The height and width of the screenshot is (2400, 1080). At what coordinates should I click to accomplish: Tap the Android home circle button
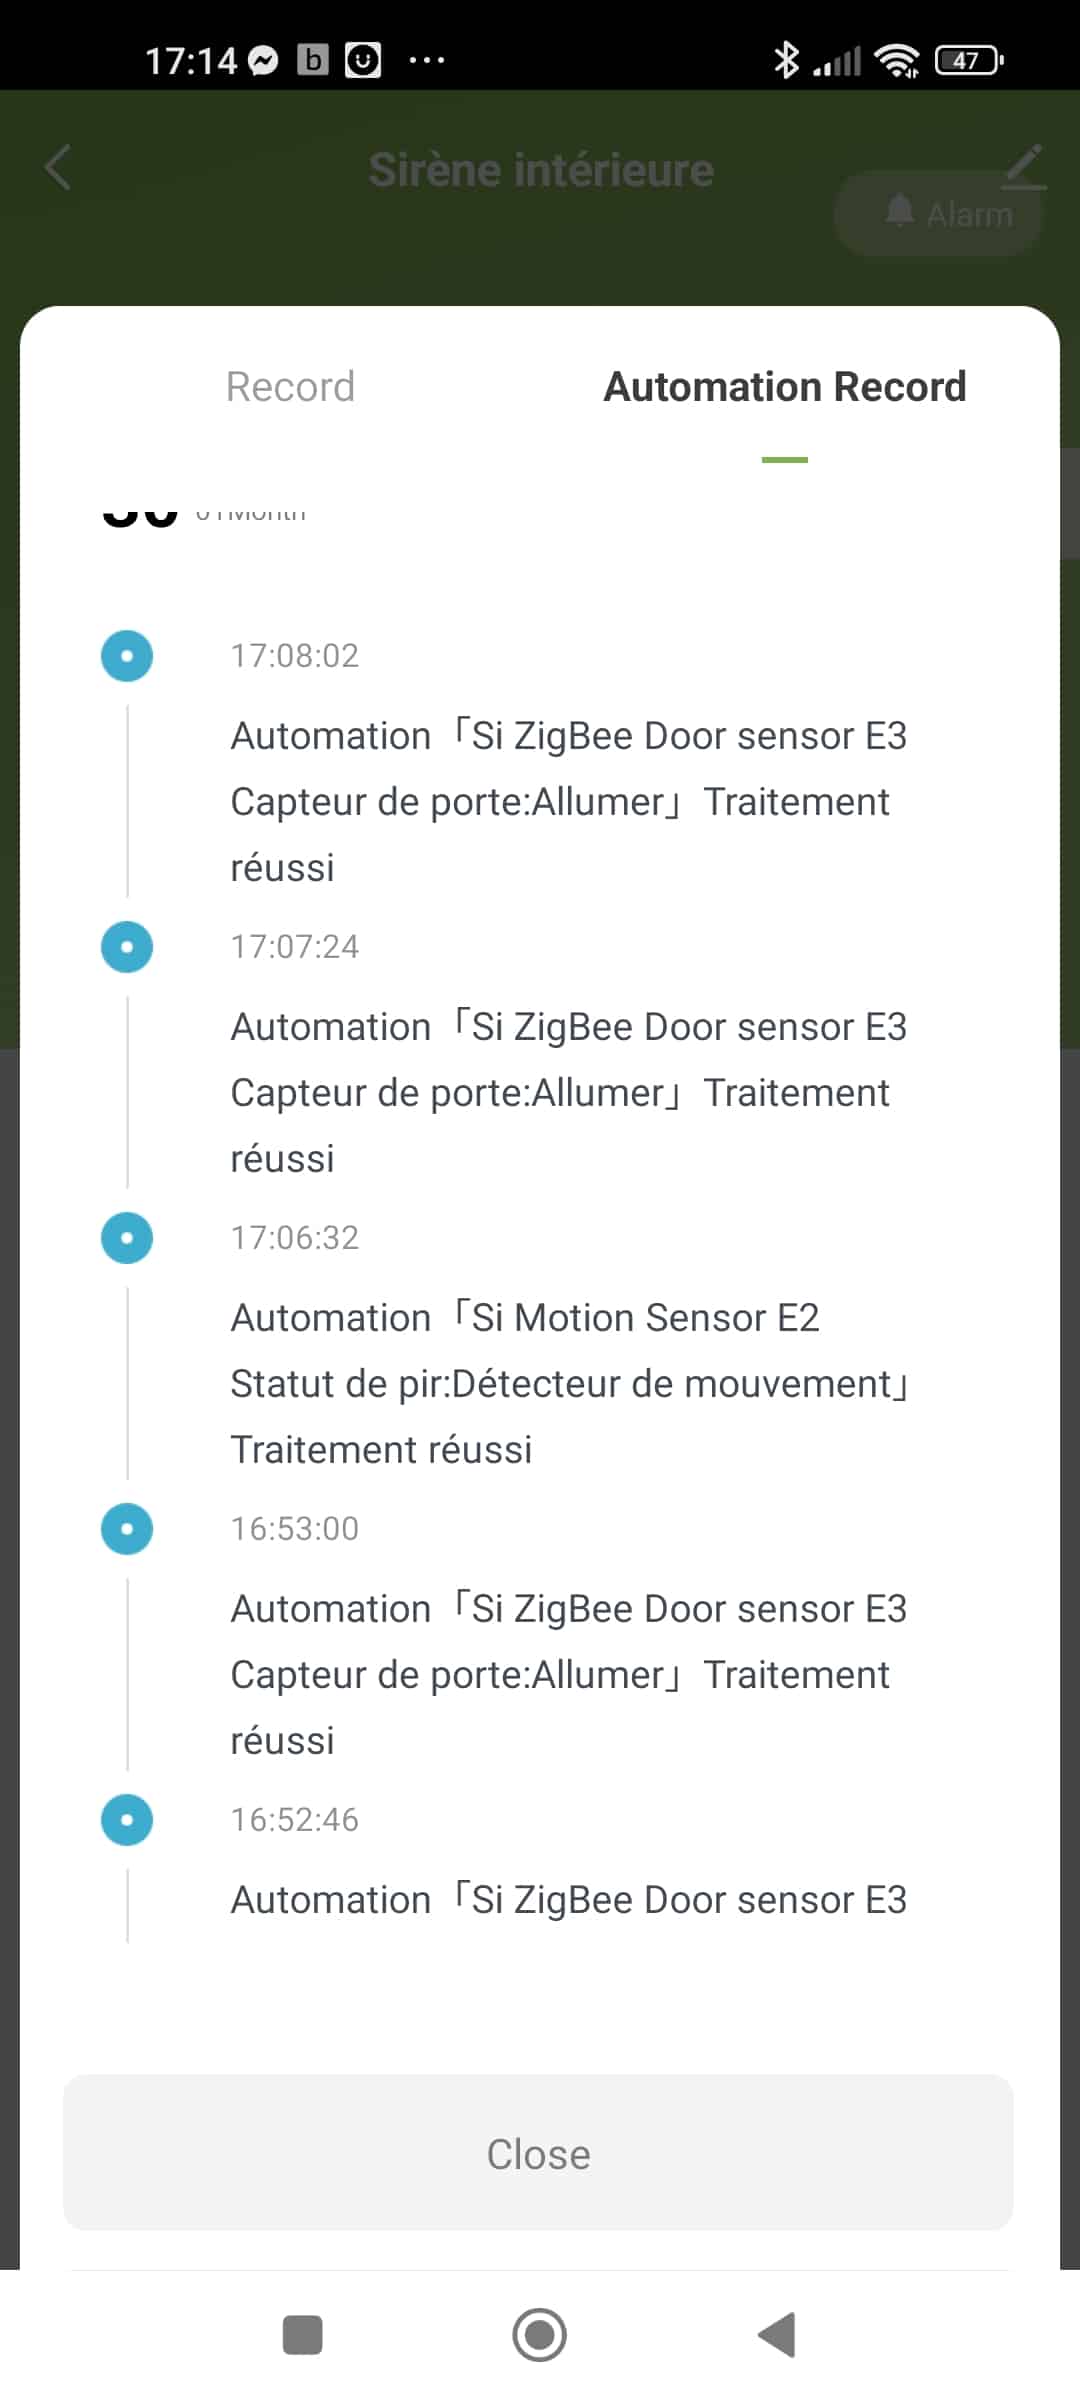point(540,2335)
